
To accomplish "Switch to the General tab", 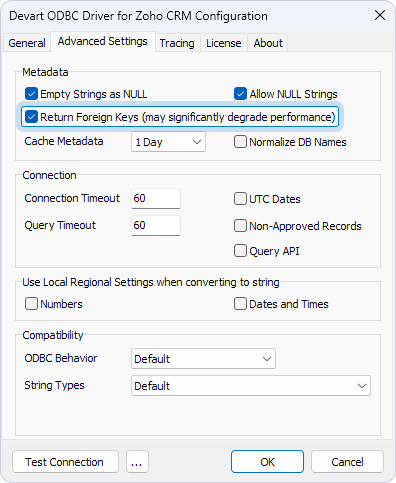I will pyautogui.click(x=27, y=43).
